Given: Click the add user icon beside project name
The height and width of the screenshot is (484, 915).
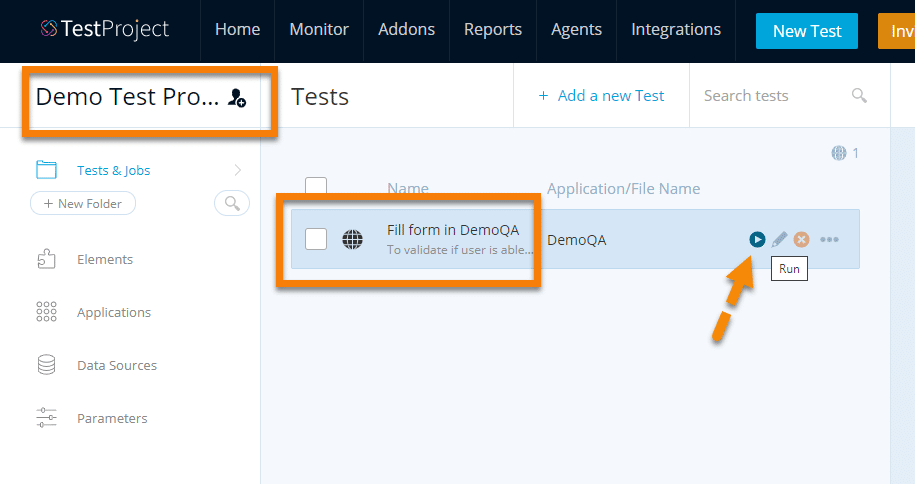Looking at the screenshot, I should coord(236,98).
